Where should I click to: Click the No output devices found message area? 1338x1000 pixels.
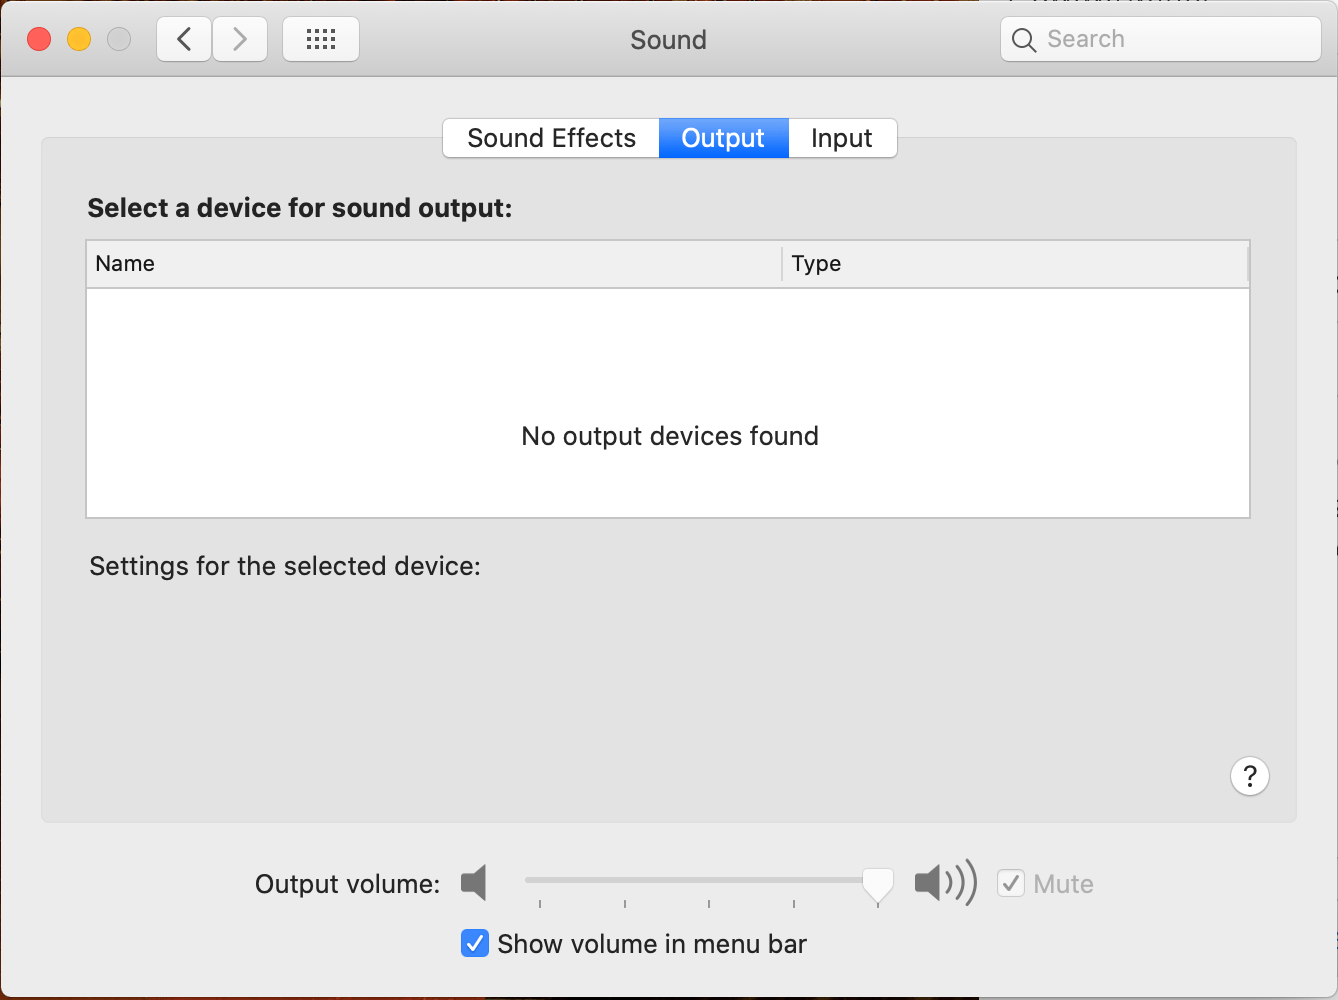[x=669, y=436]
